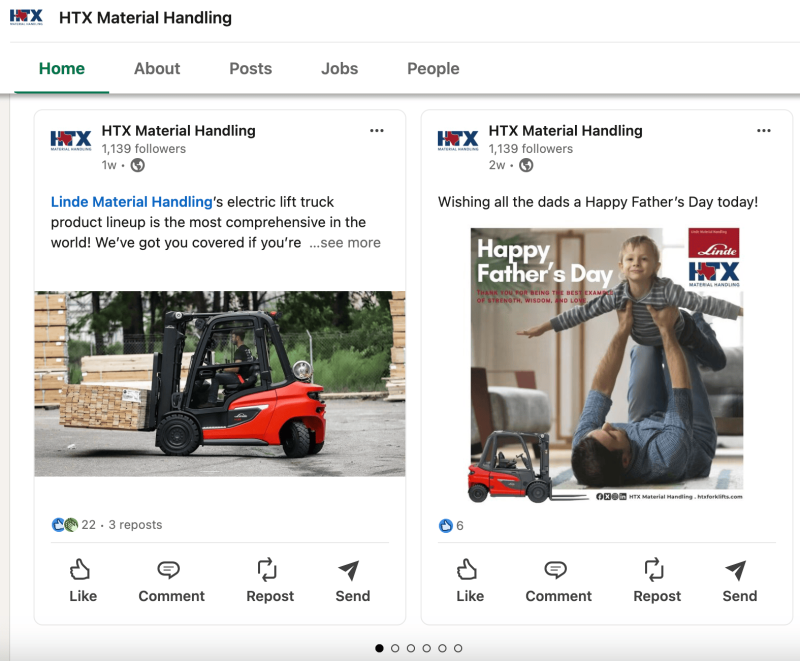Image resolution: width=800 pixels, height=661 pixels.
Task: Select the fifth carousel page dot
Action: click(442, 648)
